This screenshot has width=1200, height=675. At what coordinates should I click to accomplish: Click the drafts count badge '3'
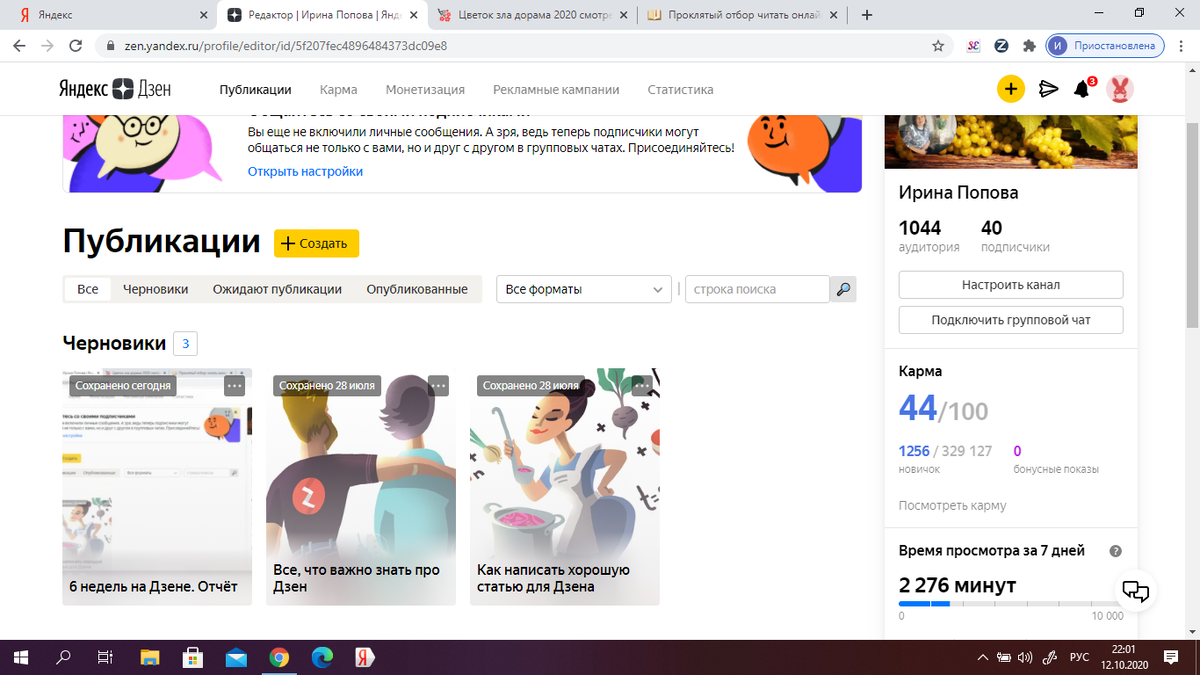tap(185, 344)
